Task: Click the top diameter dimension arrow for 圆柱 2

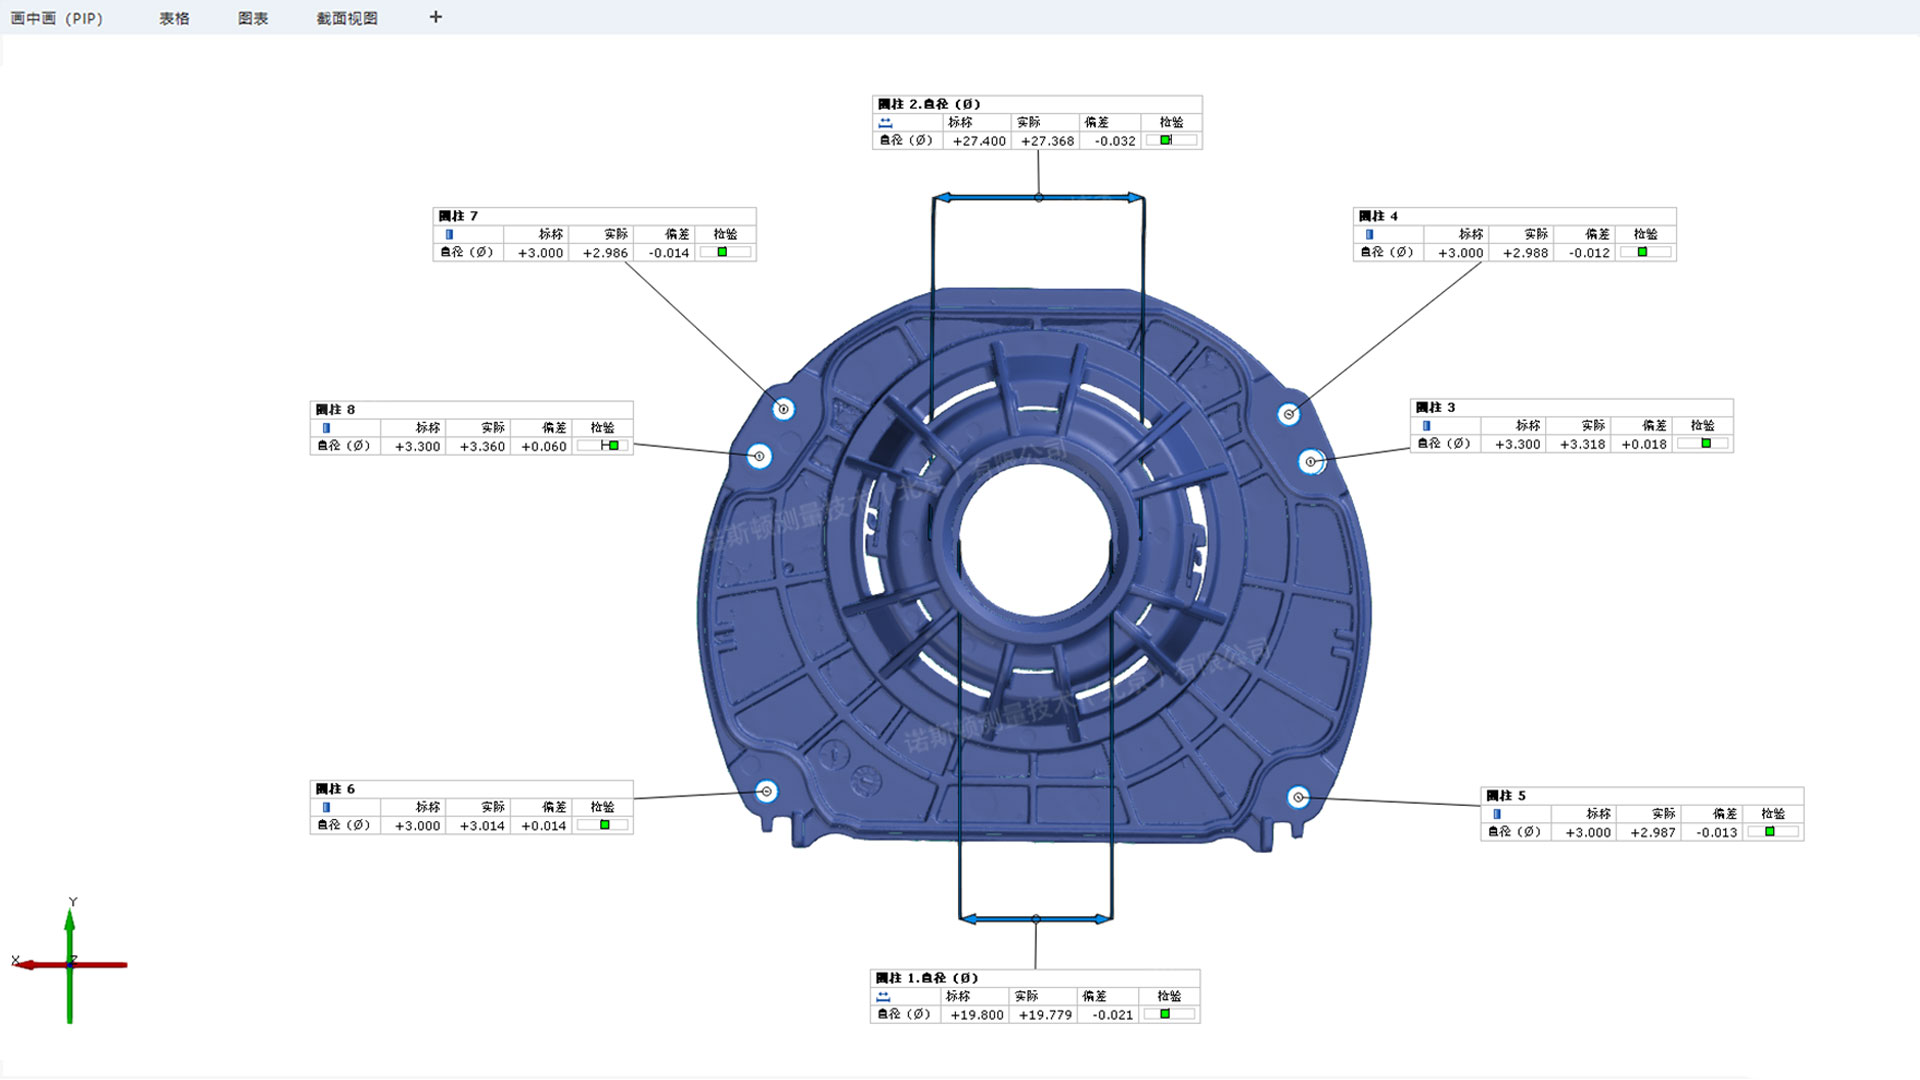Action: point(1039,198)
